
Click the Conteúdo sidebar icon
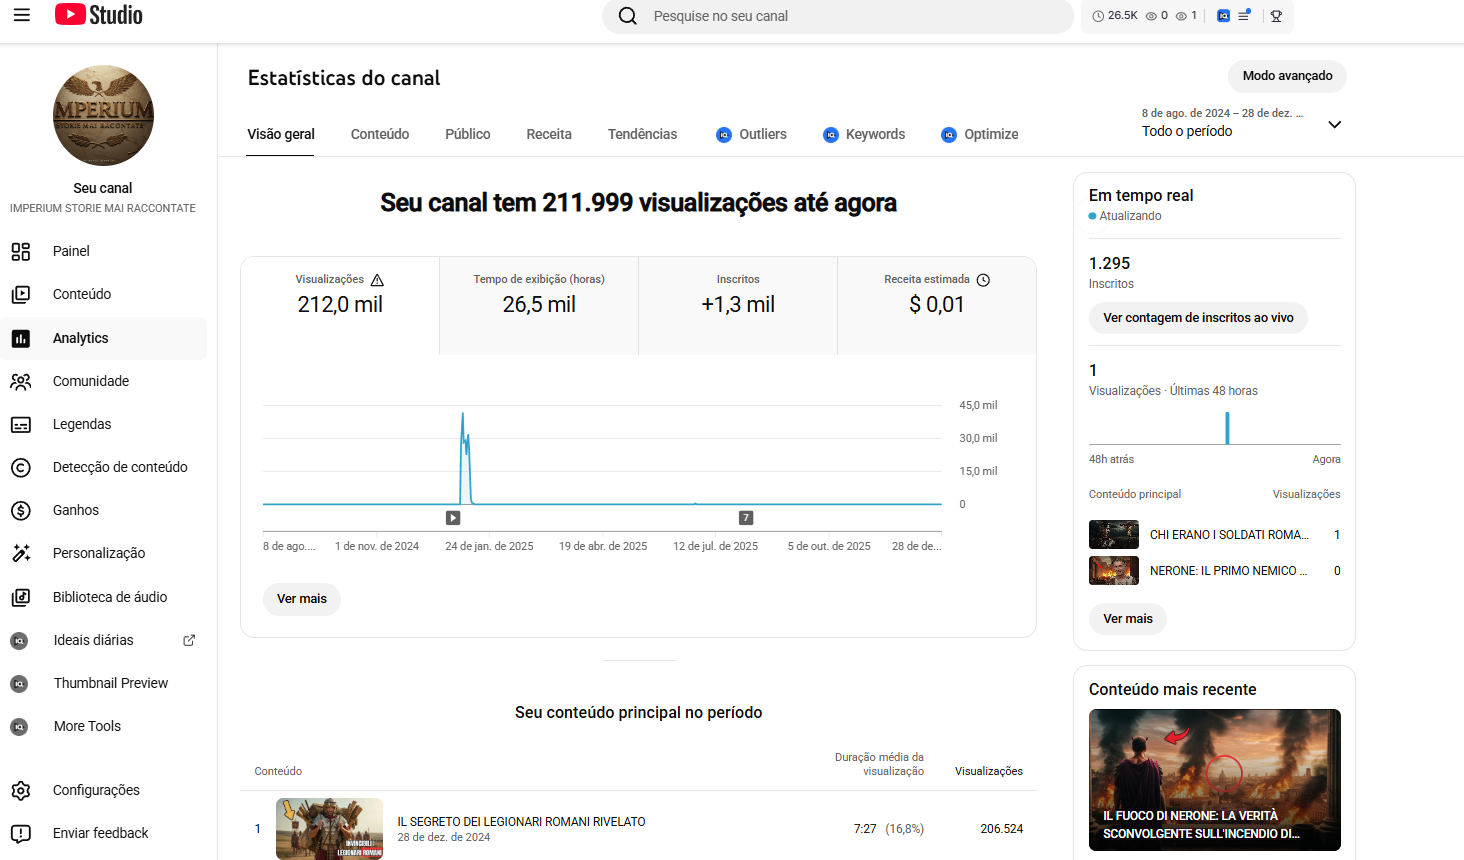[21, 294]
